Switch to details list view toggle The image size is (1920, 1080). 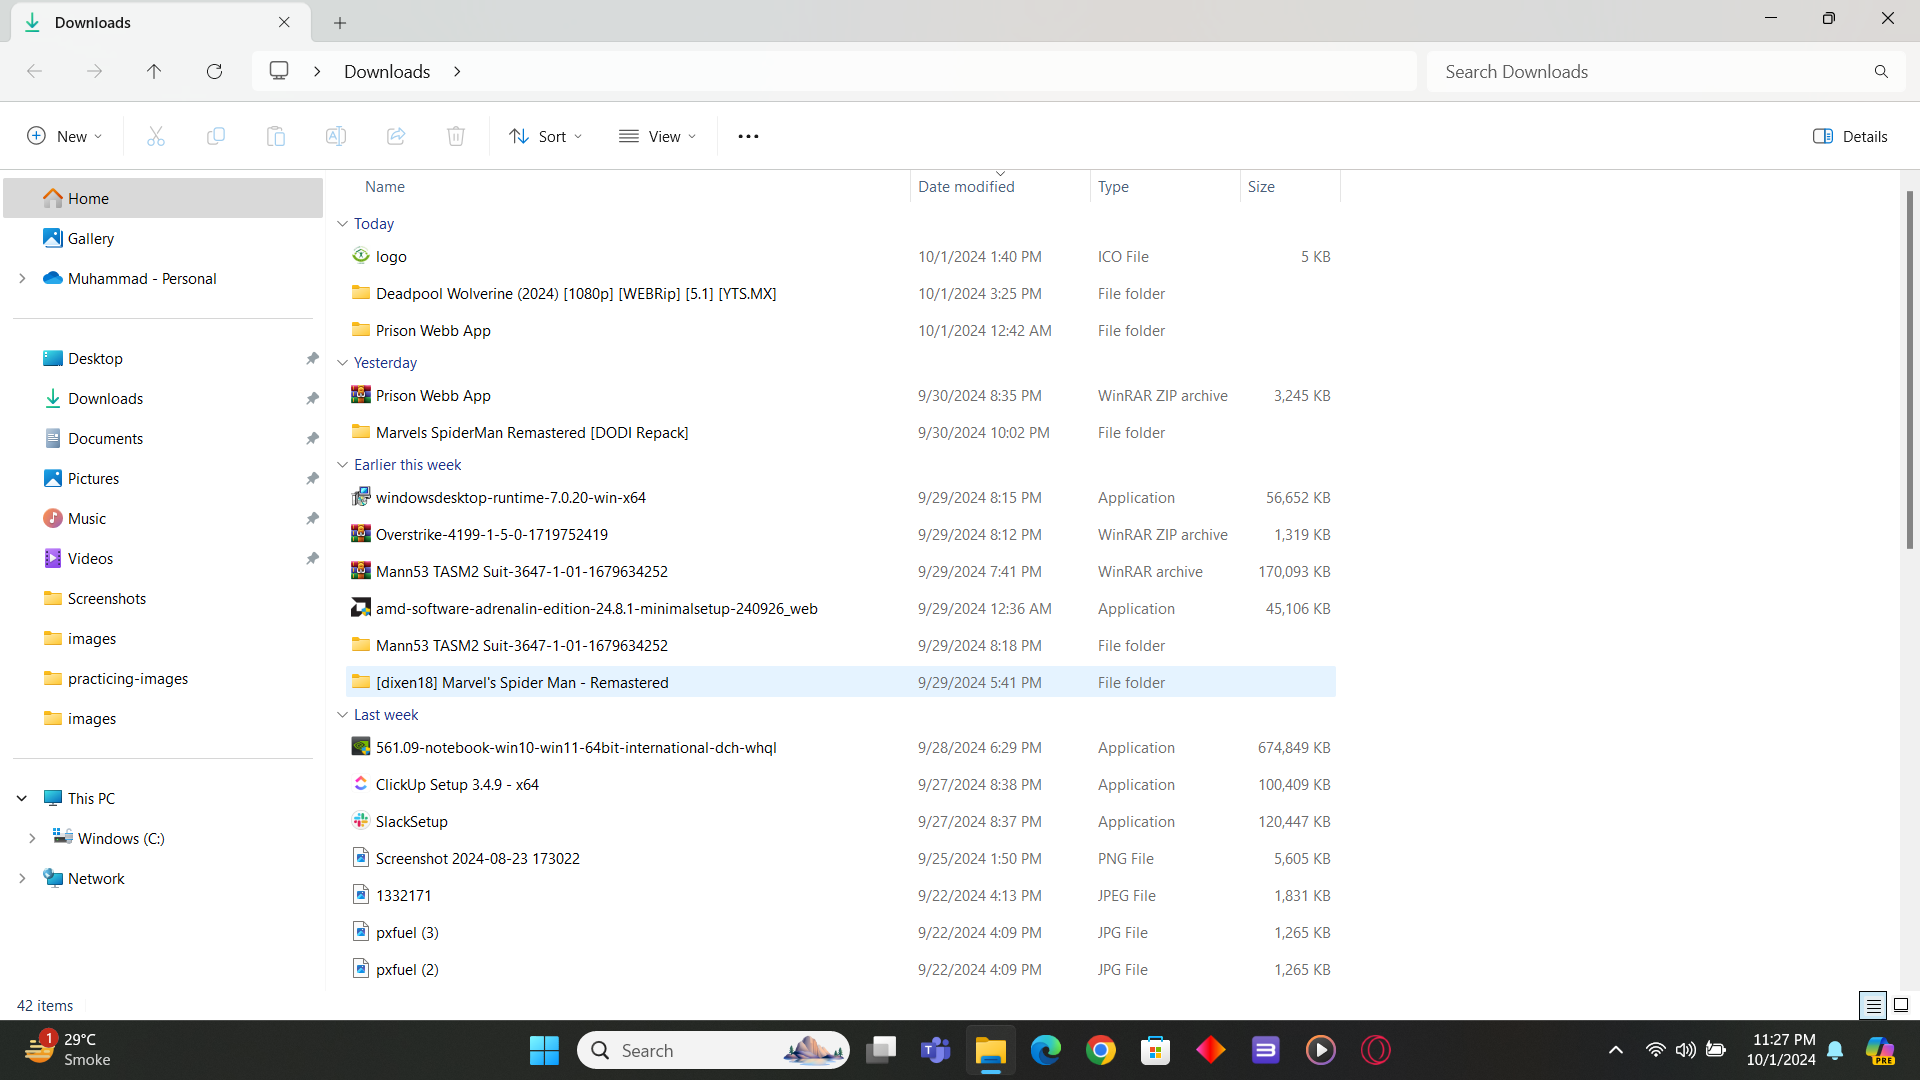[1873, 1005]
